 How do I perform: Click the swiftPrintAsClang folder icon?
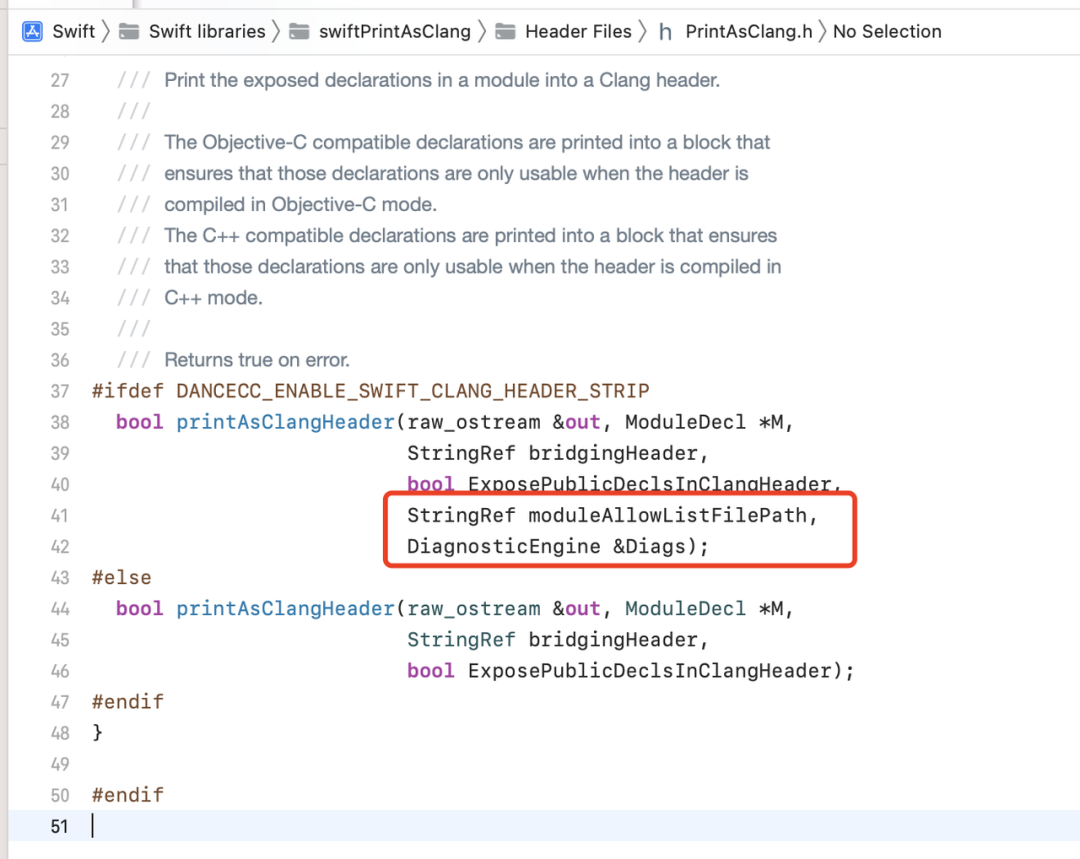pos(299,32)
